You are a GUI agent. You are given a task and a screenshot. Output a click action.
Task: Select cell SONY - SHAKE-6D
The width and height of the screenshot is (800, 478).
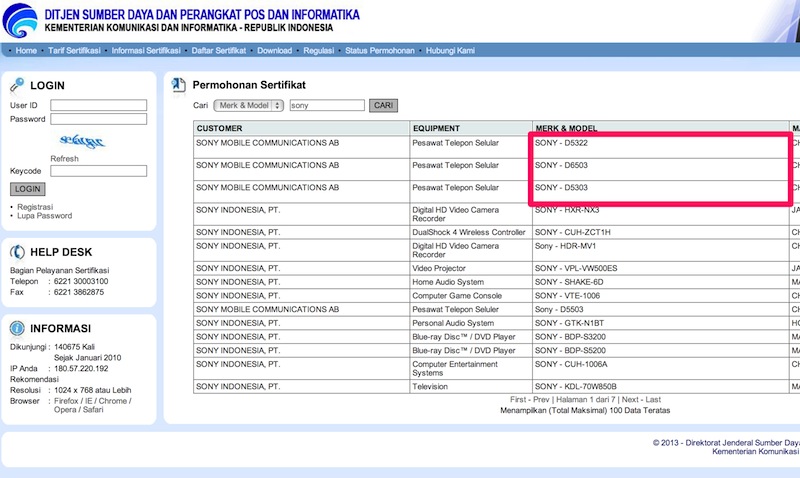click(660, 282)
